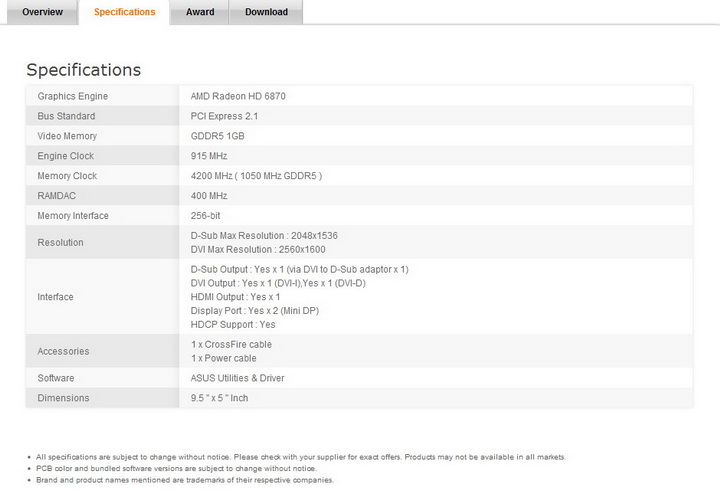Click the Resolution row label
The image size is (720, 501).
[60, 242]
